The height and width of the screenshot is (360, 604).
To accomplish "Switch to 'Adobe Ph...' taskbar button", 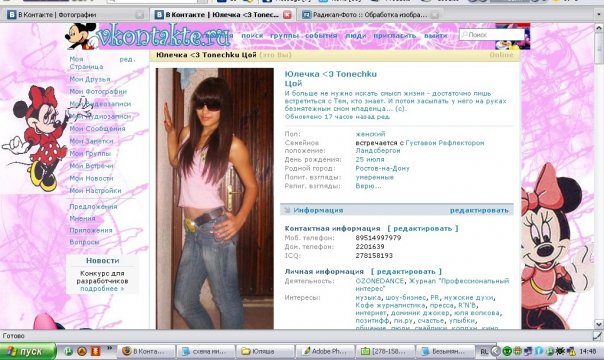I will (324, 351).
